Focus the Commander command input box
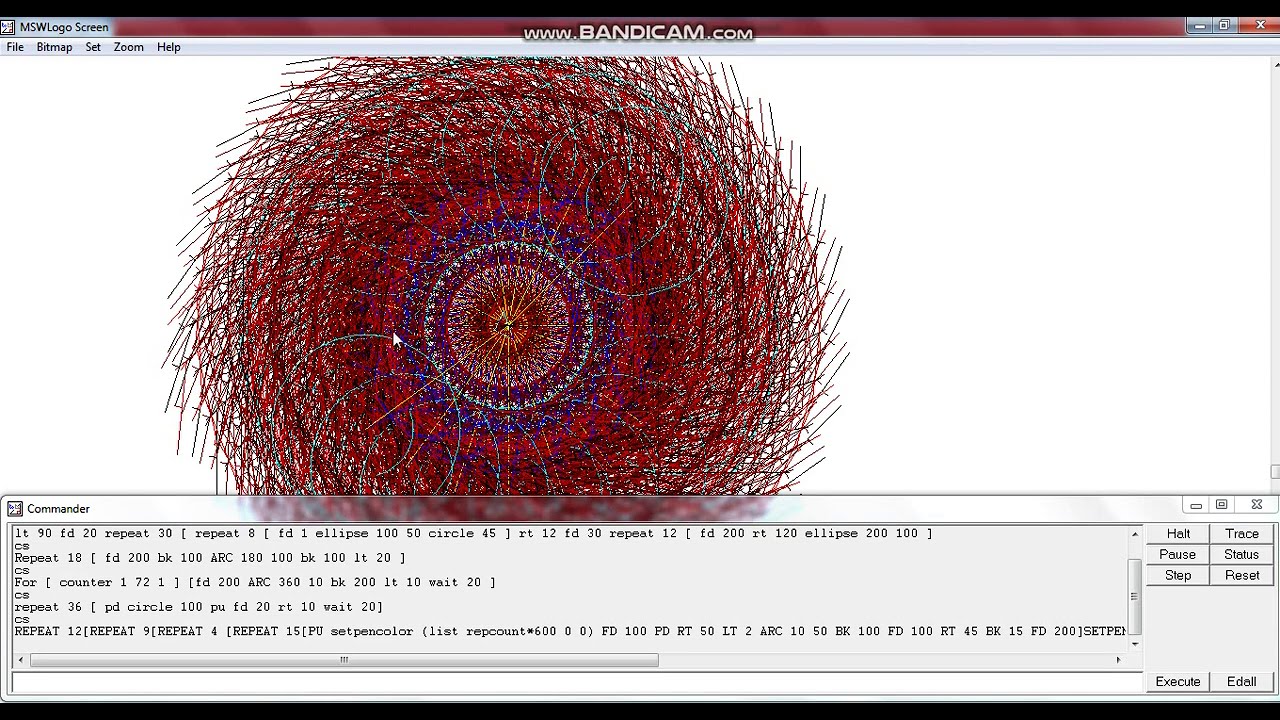Screen dimensions: 1280x720 point(576,683)
